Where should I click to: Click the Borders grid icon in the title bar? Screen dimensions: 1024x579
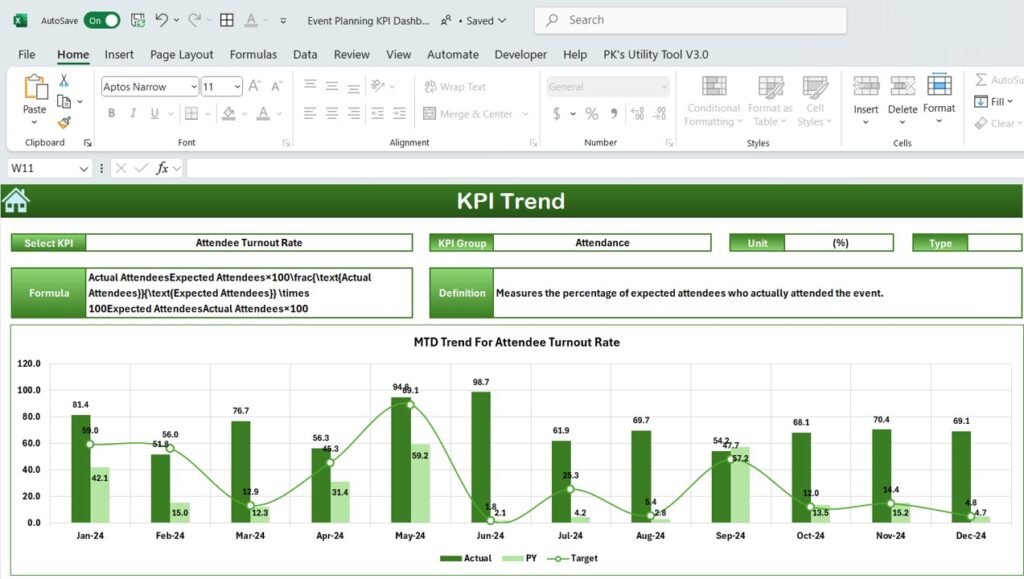[227, 20]
